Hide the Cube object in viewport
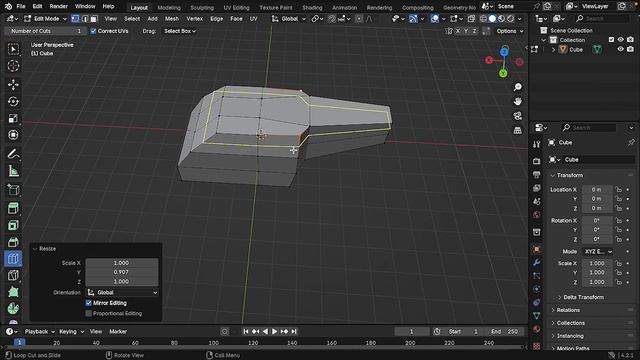The image size is (640, 360). coord(620,49)
